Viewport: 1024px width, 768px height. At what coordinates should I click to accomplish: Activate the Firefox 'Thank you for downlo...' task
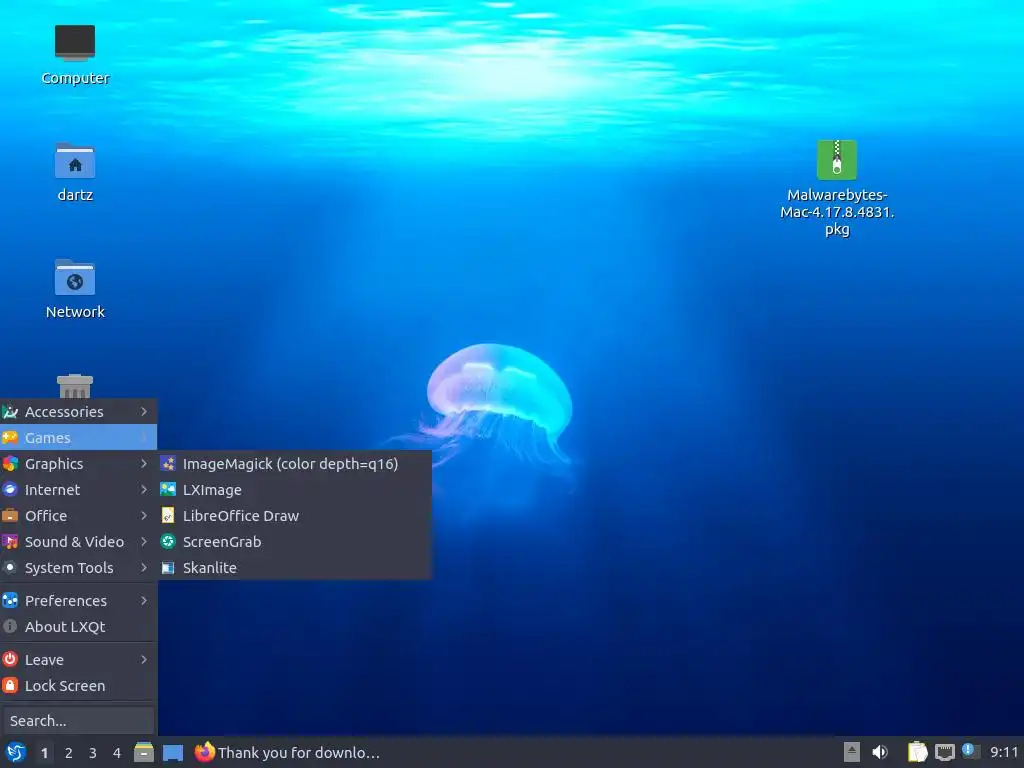pyautogui.click(x=287, y=753)
